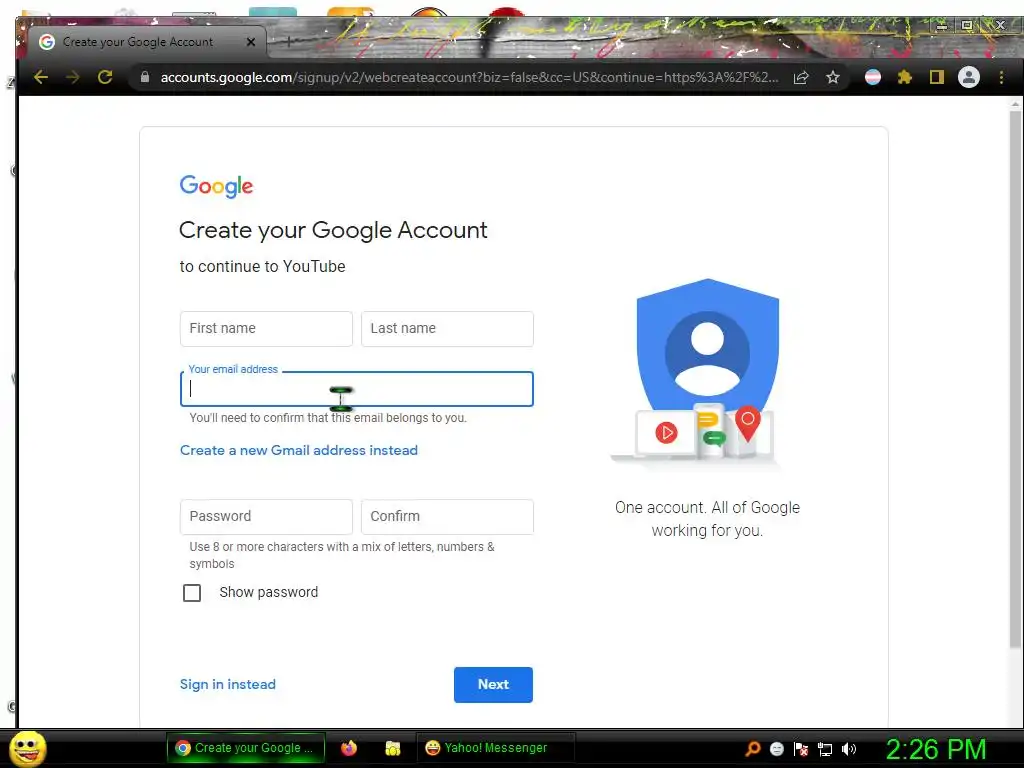The width and height of the screenshot is (1024, 768).
Task: Click the flag with red X tray icon
Action: (x=801, y=749)
